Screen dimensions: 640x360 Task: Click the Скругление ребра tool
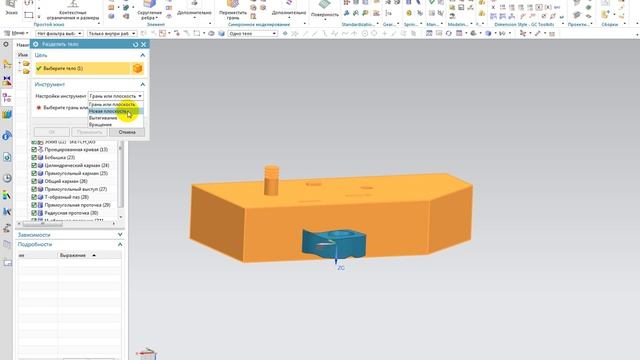point(149,10)
